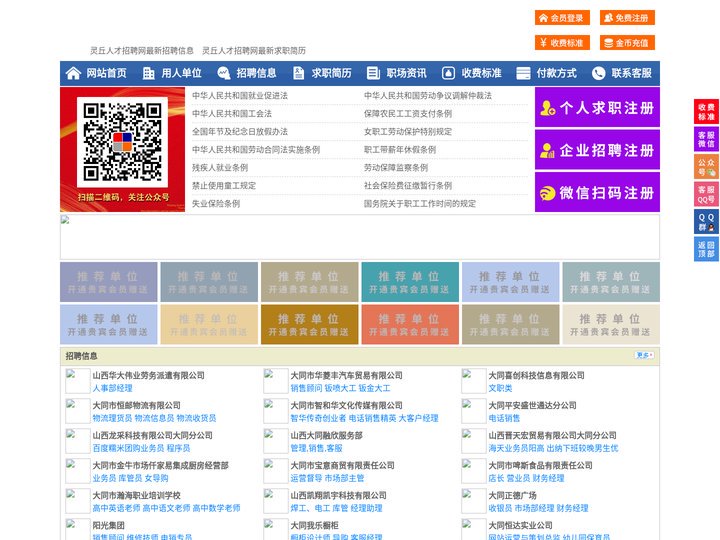Click the news icon for 职场资讯
Viewport: 720px width, 540px height.
point(373,73)
